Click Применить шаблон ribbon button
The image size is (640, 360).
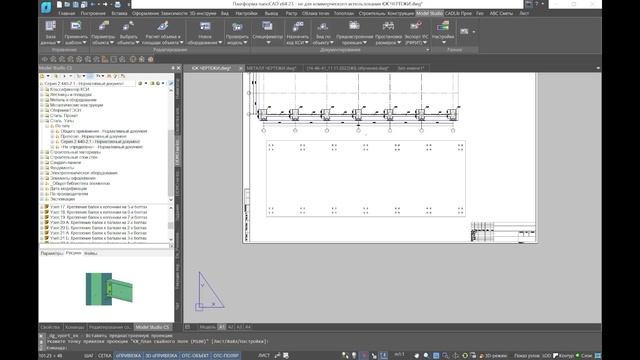tap(76, 32)
